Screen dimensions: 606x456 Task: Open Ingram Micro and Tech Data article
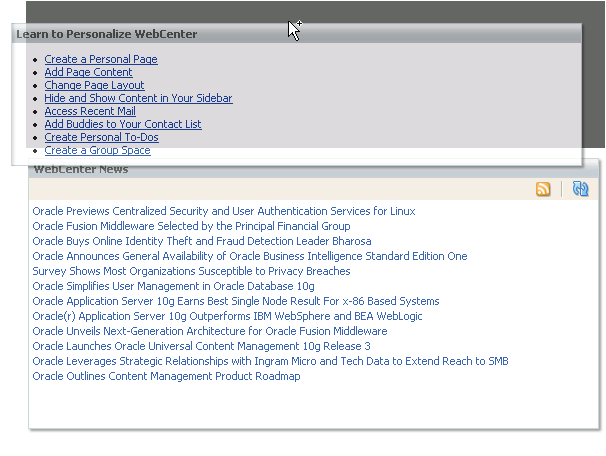point(271,361)
